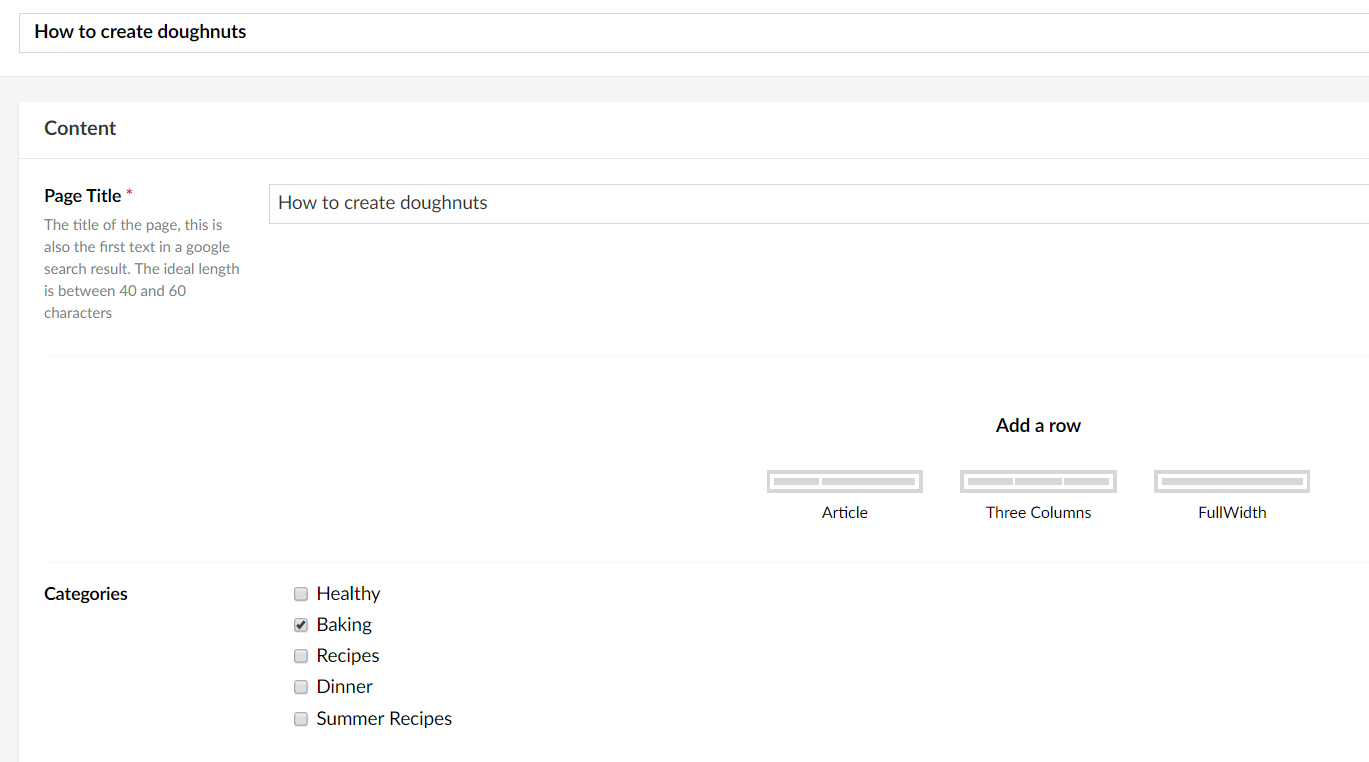Click the Baking category label text
Screen dimensions: 1369x762
344,624
